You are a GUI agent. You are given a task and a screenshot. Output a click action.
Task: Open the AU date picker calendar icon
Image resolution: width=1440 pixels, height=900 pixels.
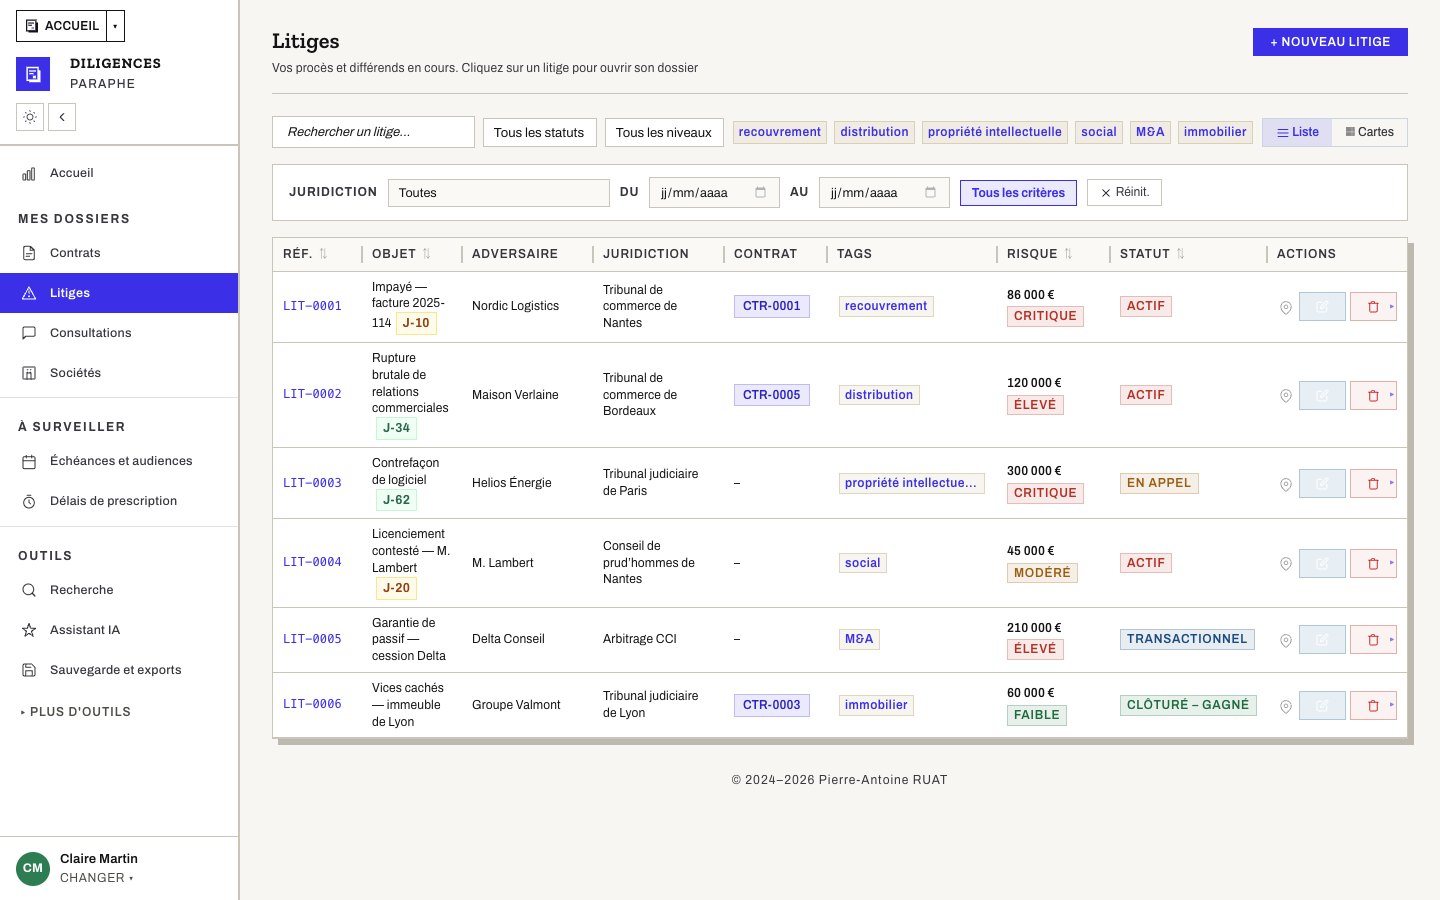930,192
